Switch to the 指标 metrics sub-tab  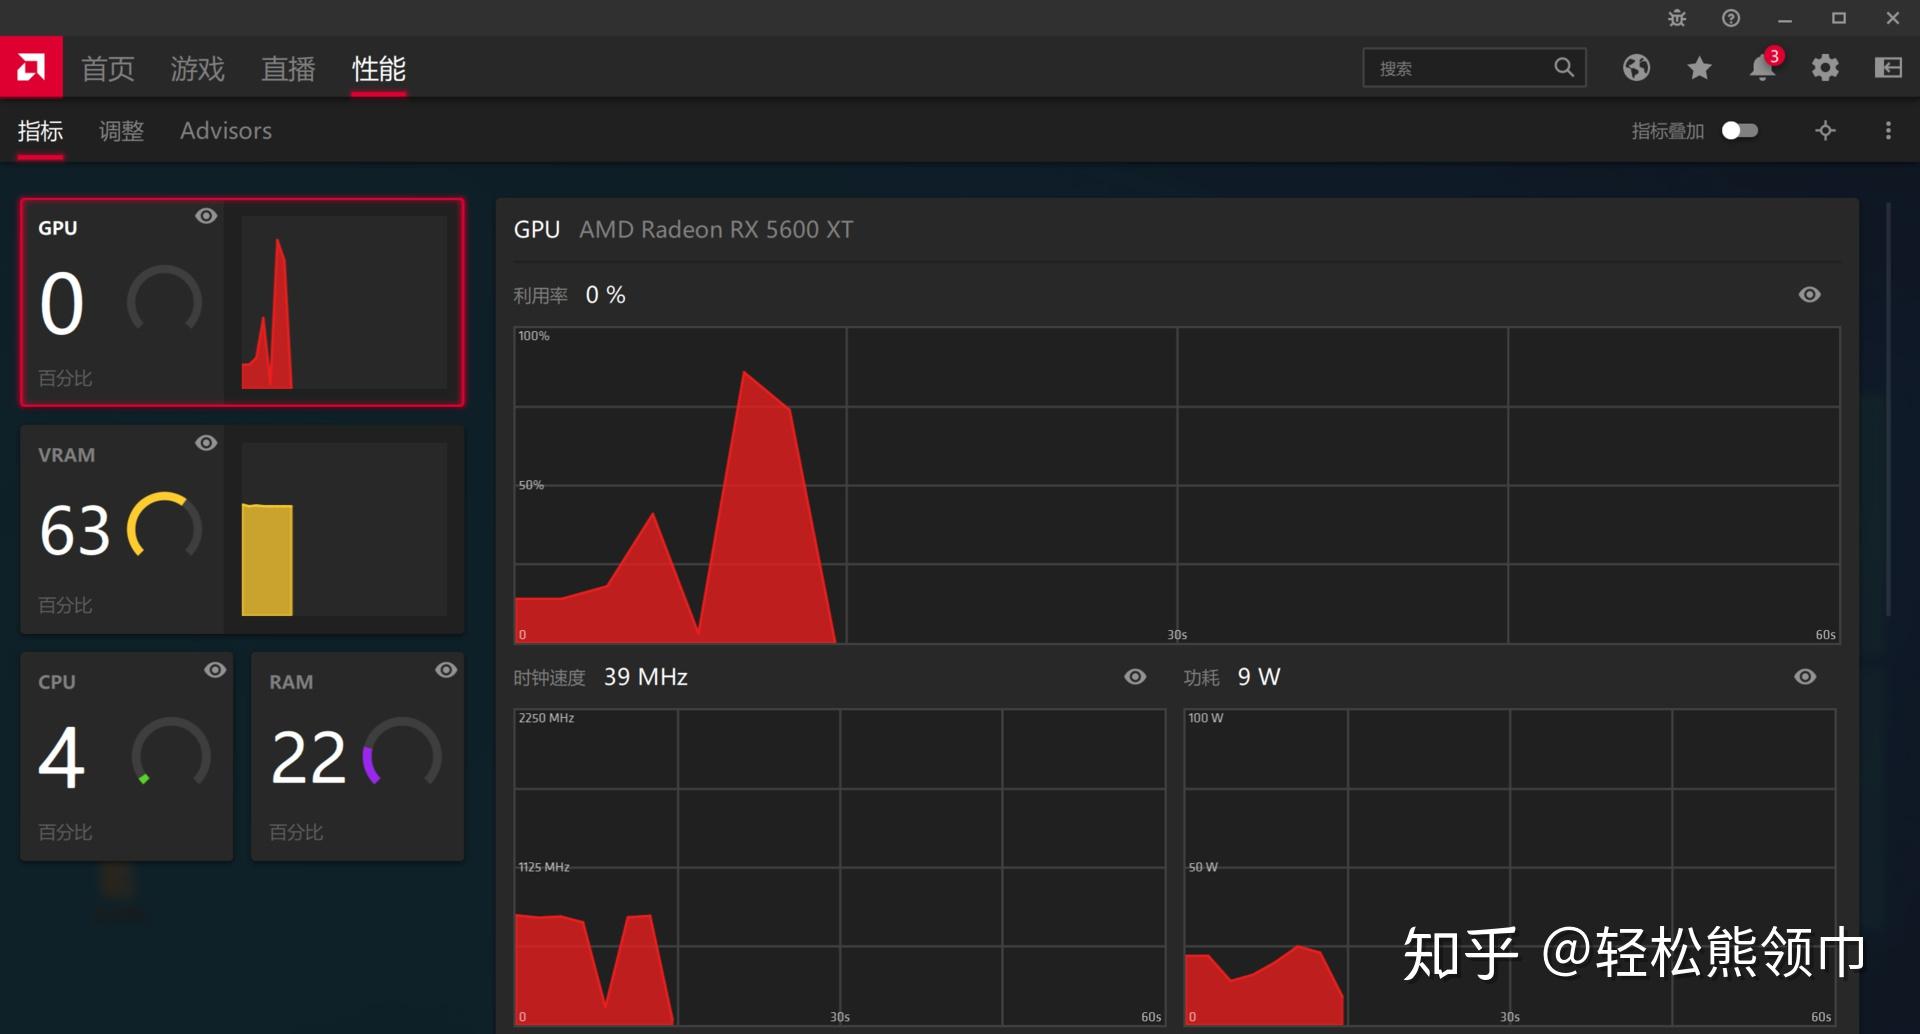click(40, 131)
